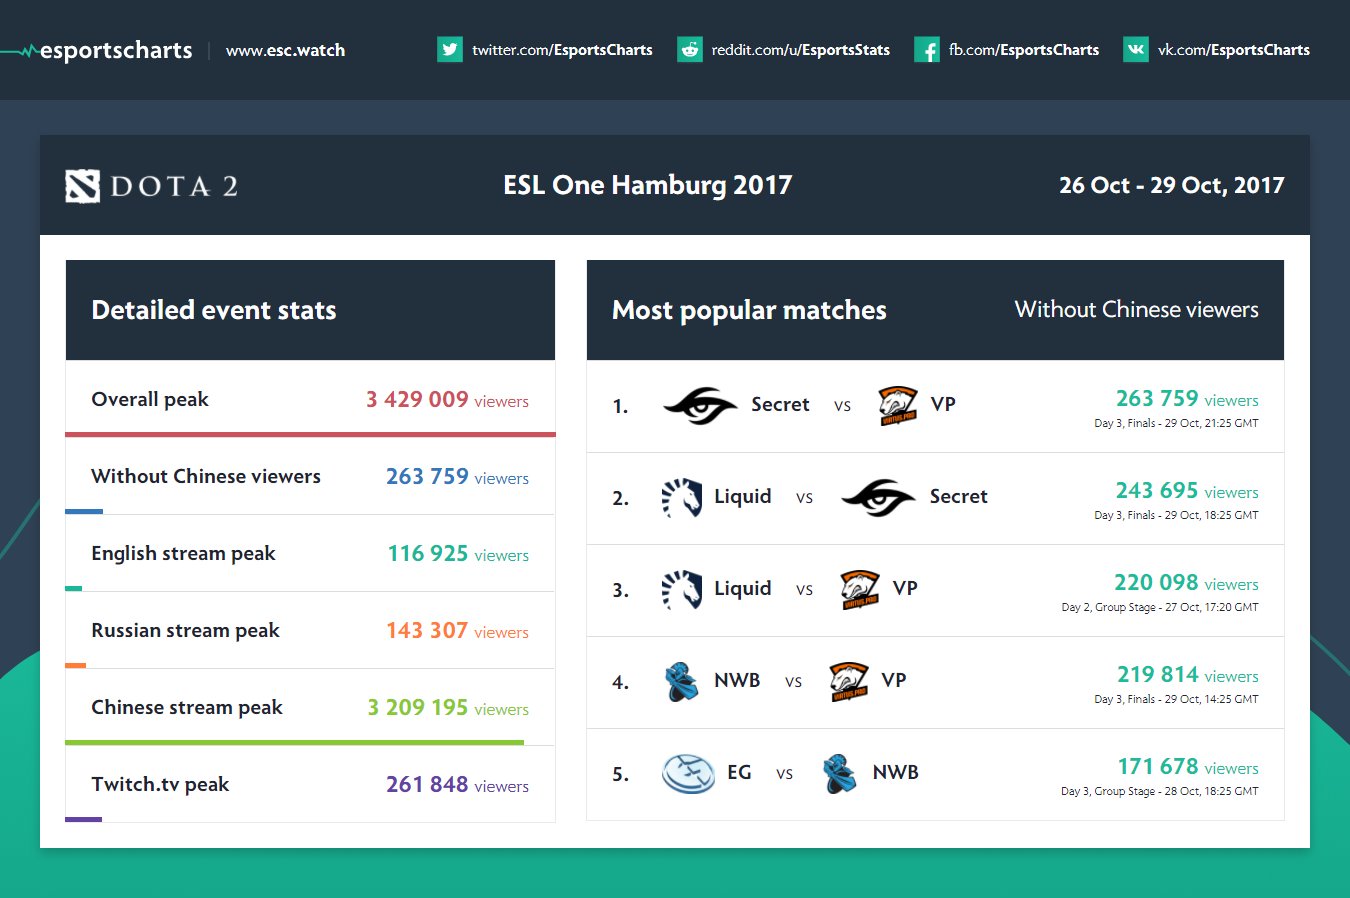Viewport: 1350px width, 898px height.
Task: Click the 116 925 viewers value
Action: 458,553
